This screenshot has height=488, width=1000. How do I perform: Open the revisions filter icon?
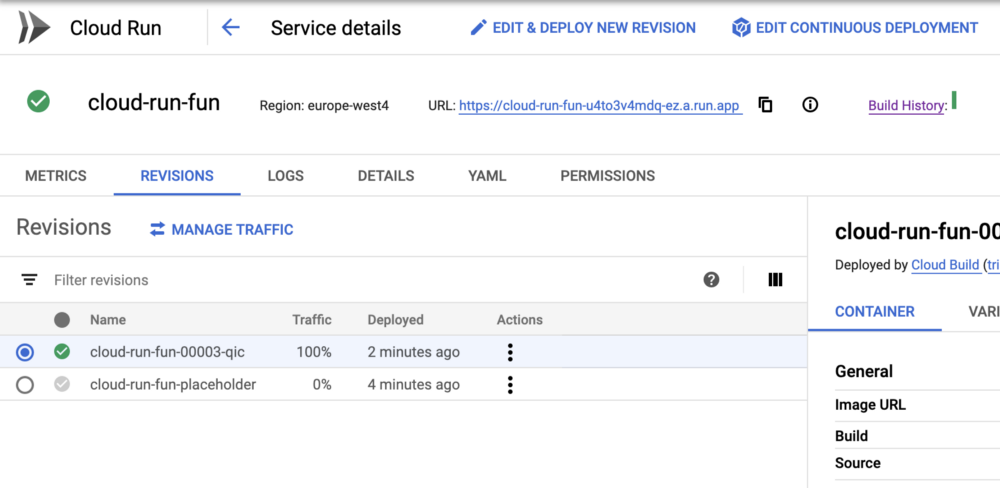30,280
